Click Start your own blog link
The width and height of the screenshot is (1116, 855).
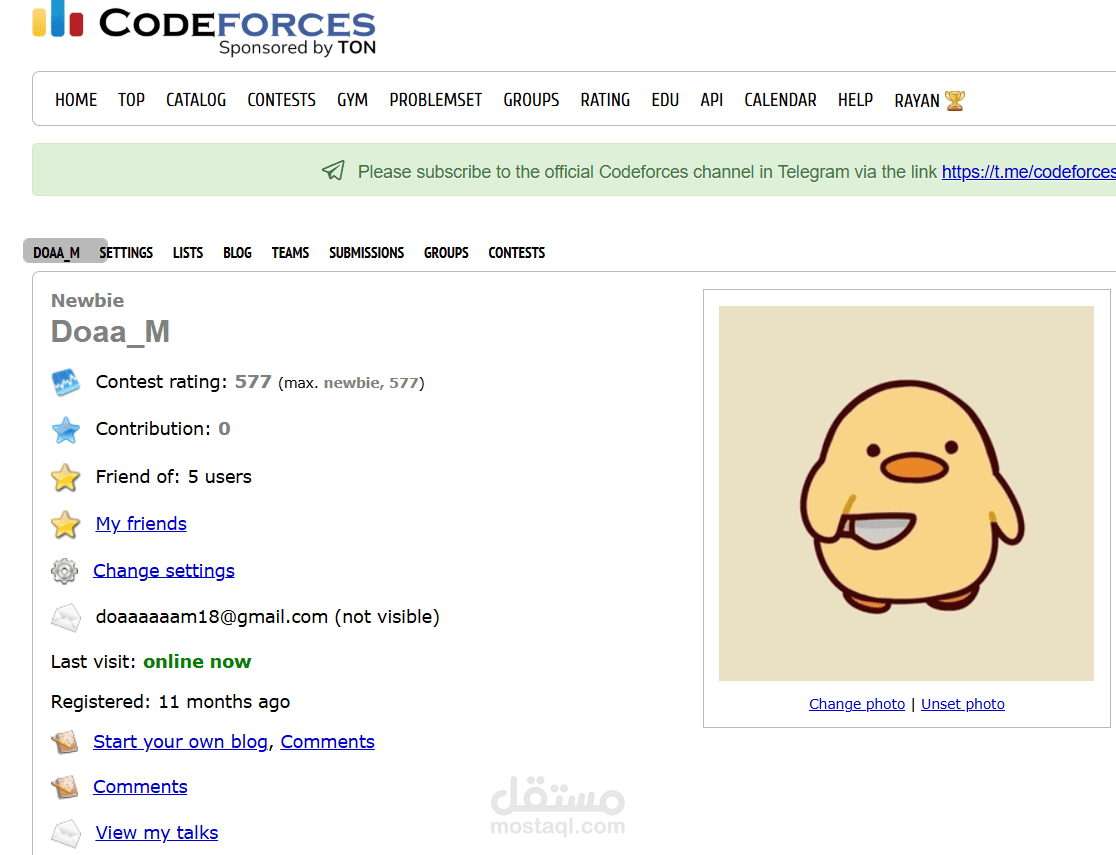click(x=181, y=742)
